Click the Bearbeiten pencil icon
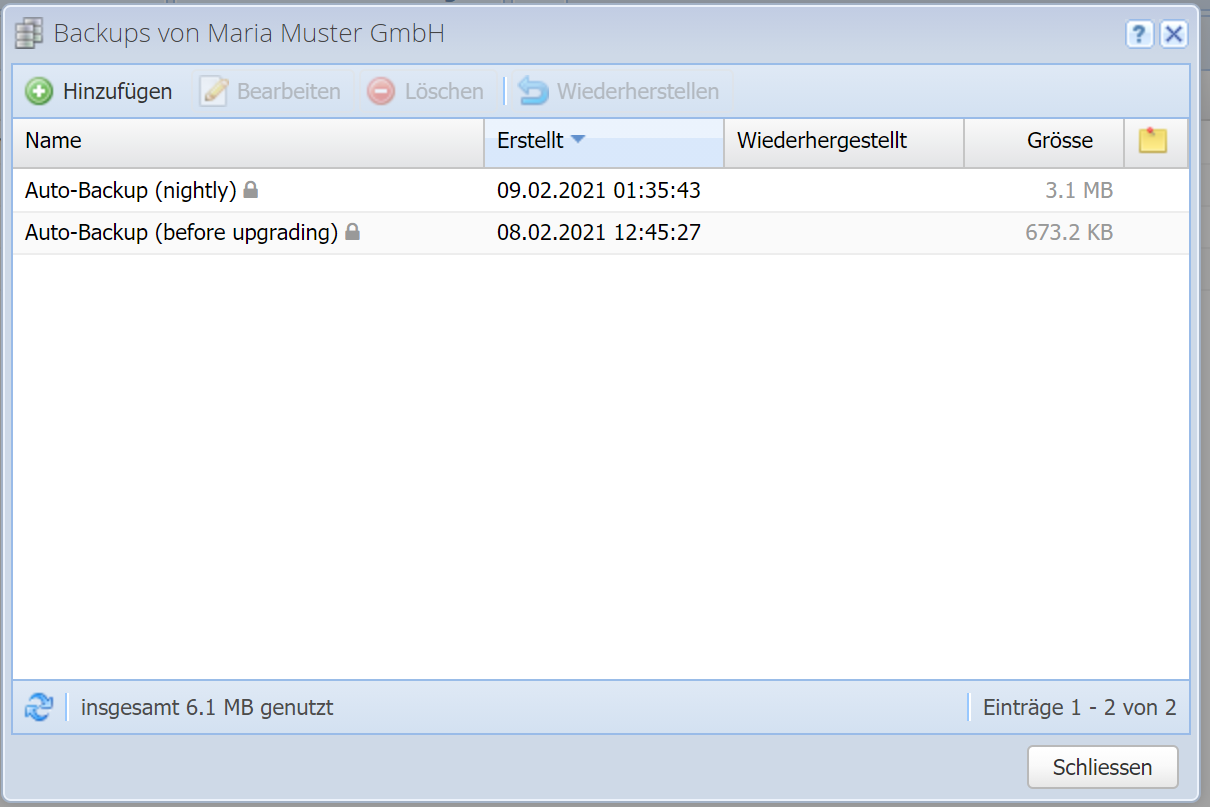Screen dimensions: 1210x807 tap(214, 92)
